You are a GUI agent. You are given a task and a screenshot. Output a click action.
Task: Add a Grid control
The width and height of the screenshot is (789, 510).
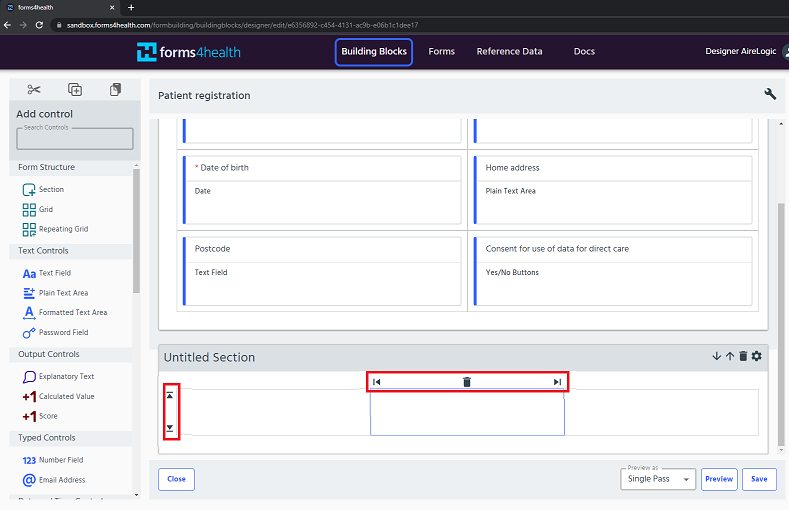(x=38, y=209)
